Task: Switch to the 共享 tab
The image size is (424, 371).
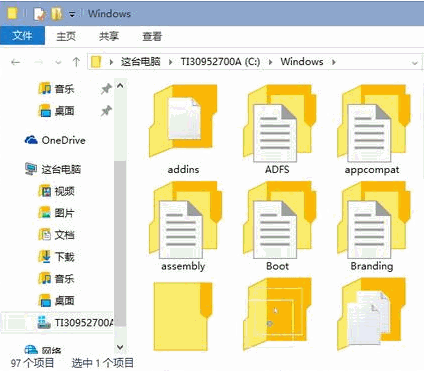Action: pyautogui.click(x=109, y=36)
